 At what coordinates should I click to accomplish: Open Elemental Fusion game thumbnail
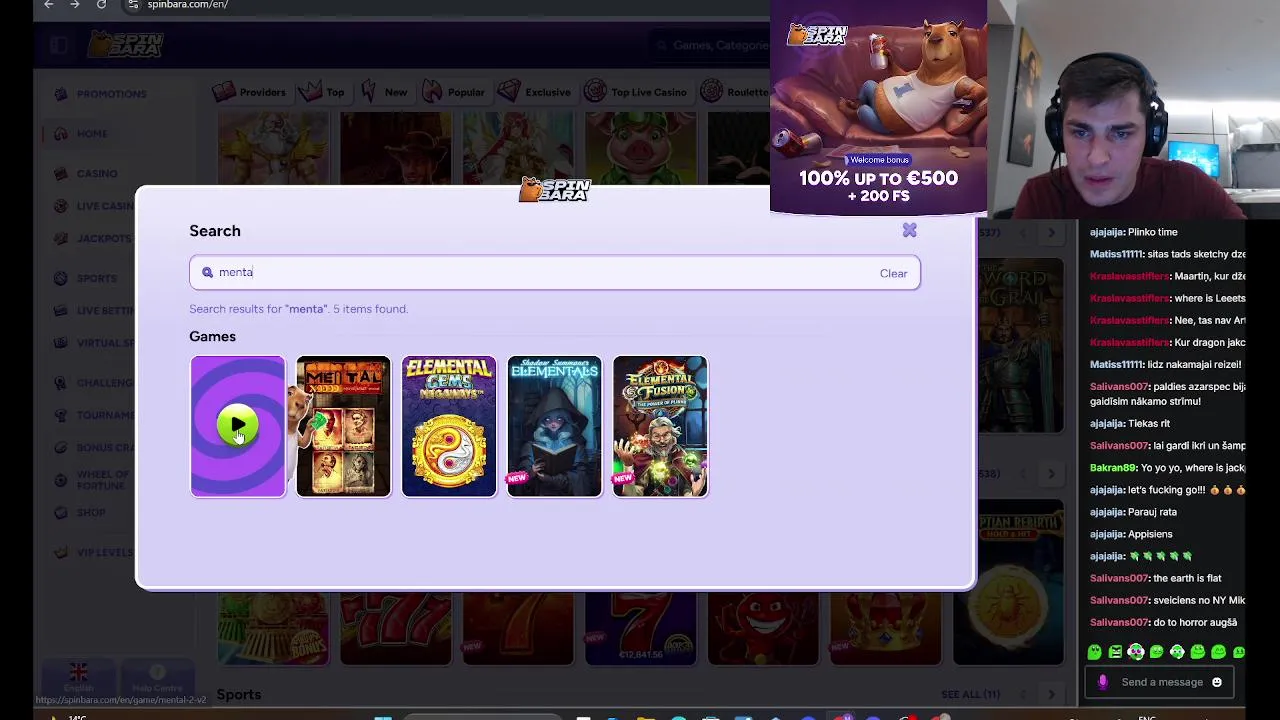tap(660, 426)
